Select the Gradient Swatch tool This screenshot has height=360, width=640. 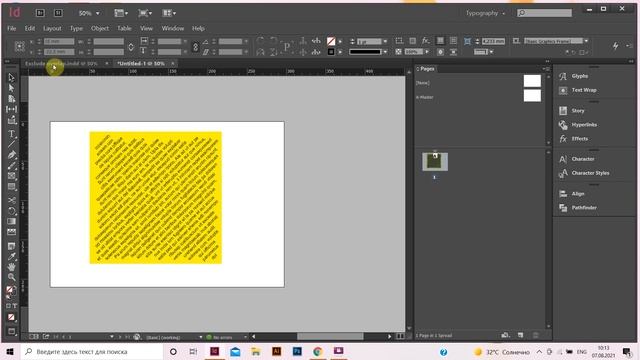[11, 221]
